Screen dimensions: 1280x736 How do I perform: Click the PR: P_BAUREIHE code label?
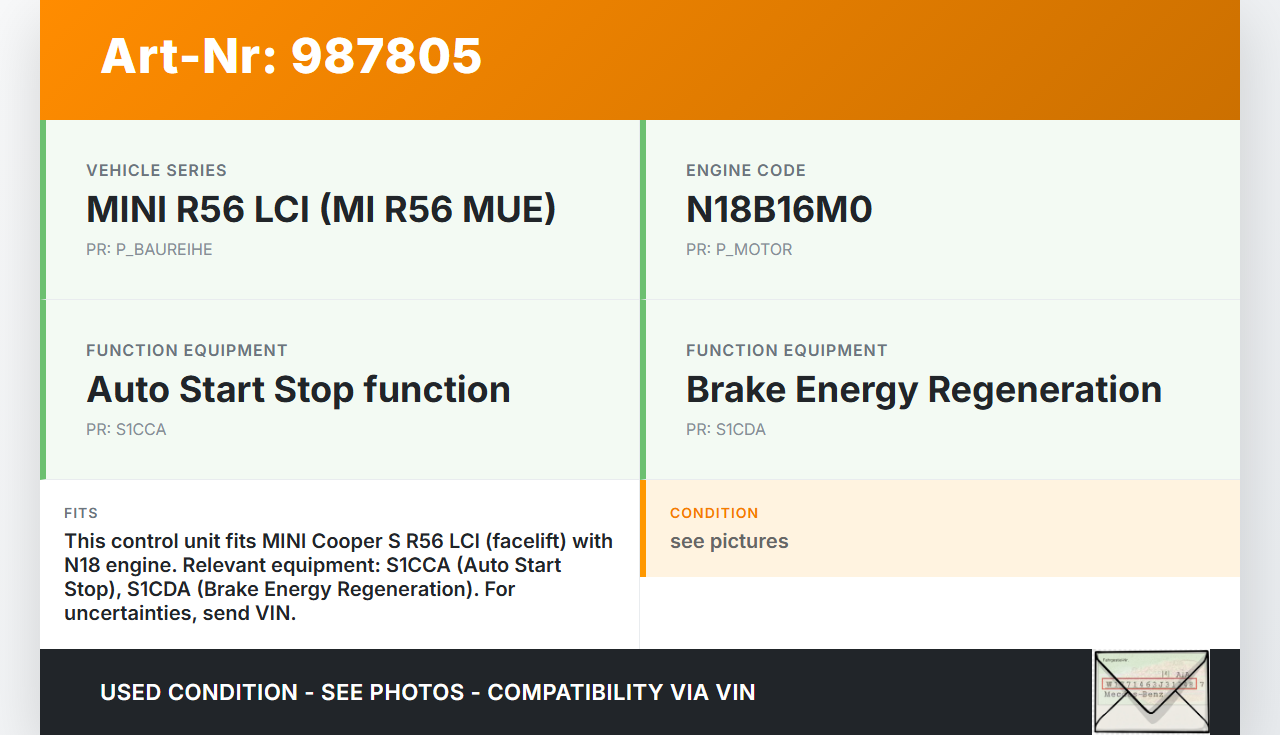[x=149, y=249]
